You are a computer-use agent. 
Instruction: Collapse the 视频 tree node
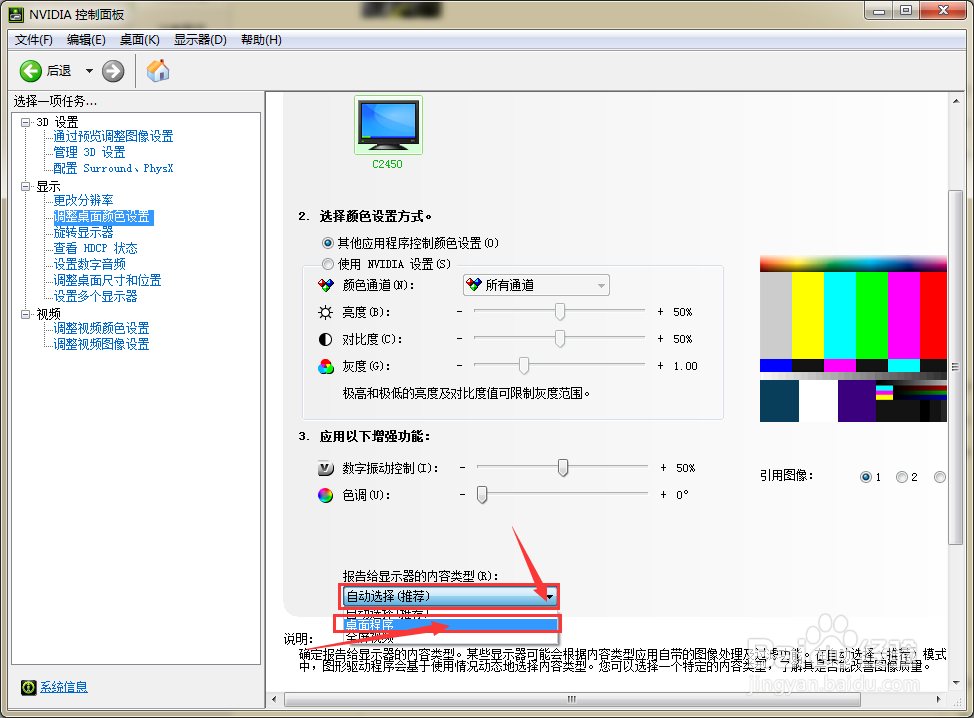(25, 314)
